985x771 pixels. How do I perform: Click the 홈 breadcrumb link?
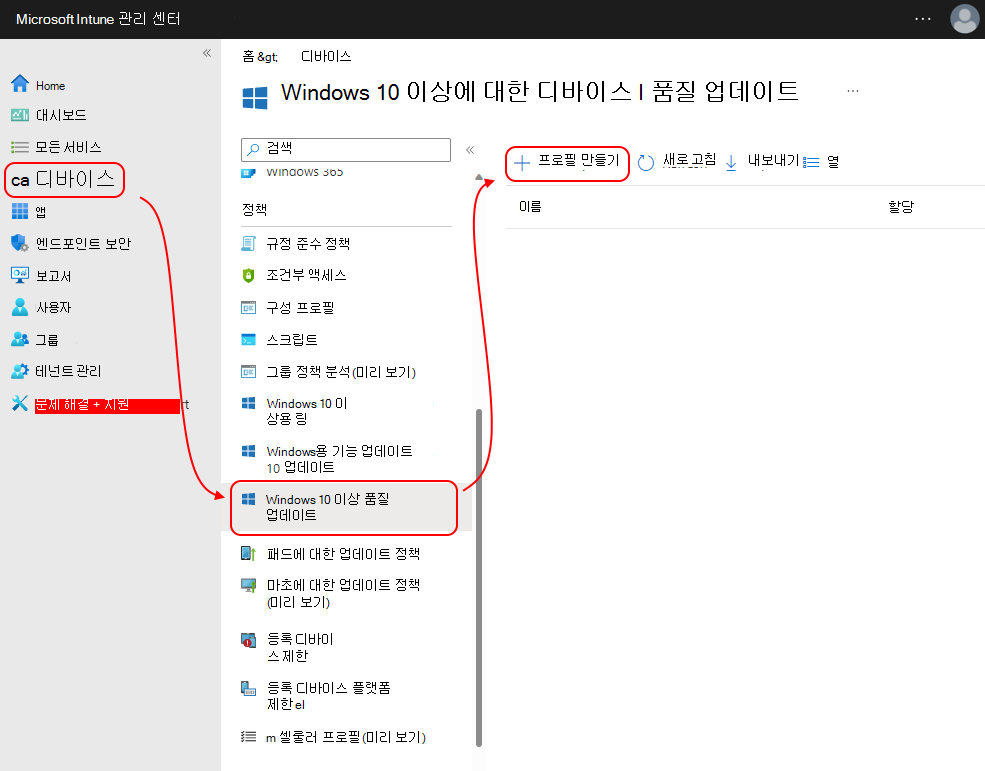click(x=250, y=56)
